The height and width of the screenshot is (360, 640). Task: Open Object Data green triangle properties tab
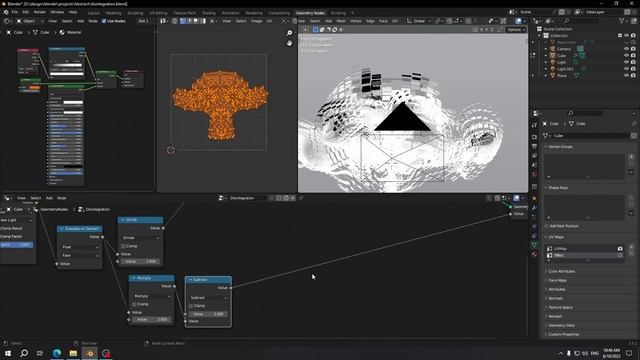pos(534,244)
